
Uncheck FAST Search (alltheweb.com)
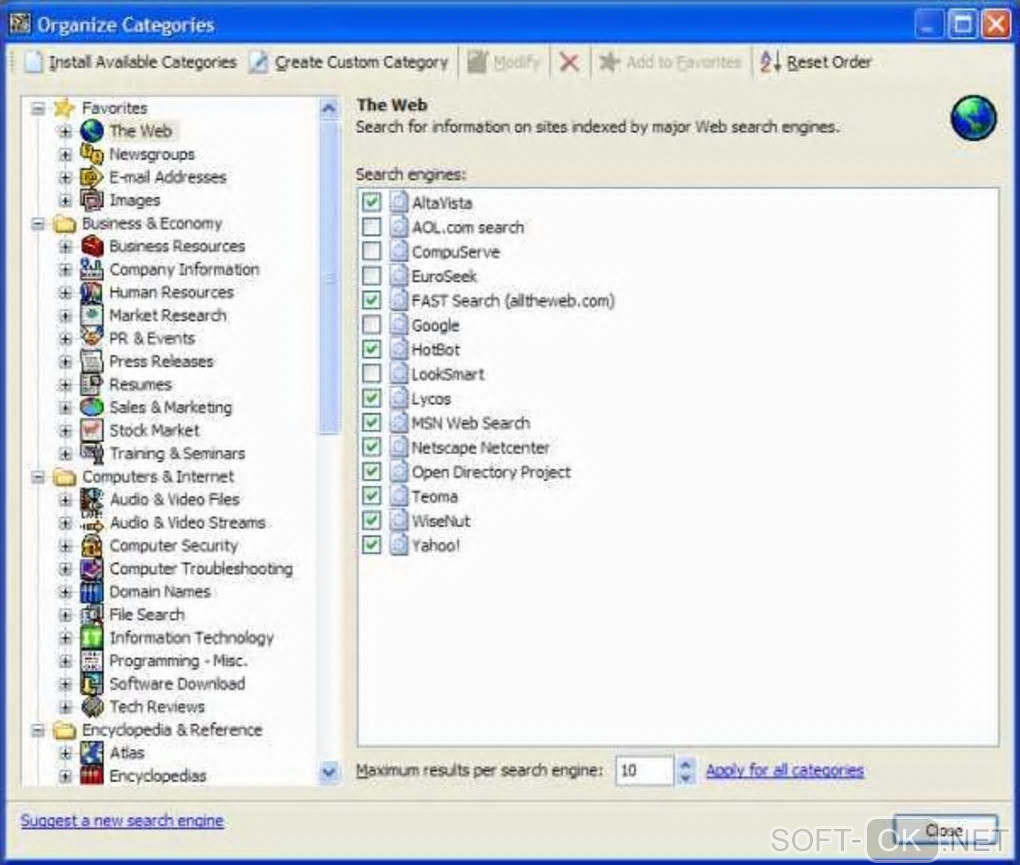pos(371,300)
